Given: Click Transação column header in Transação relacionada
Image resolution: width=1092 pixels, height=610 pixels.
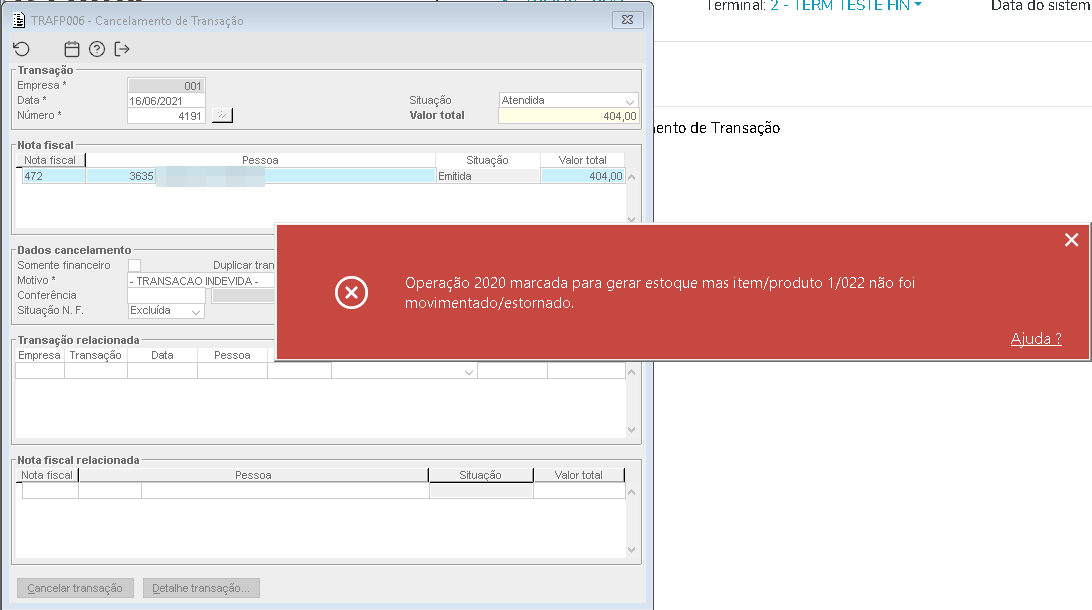Looking at the screenshot, I should point(95,355).
